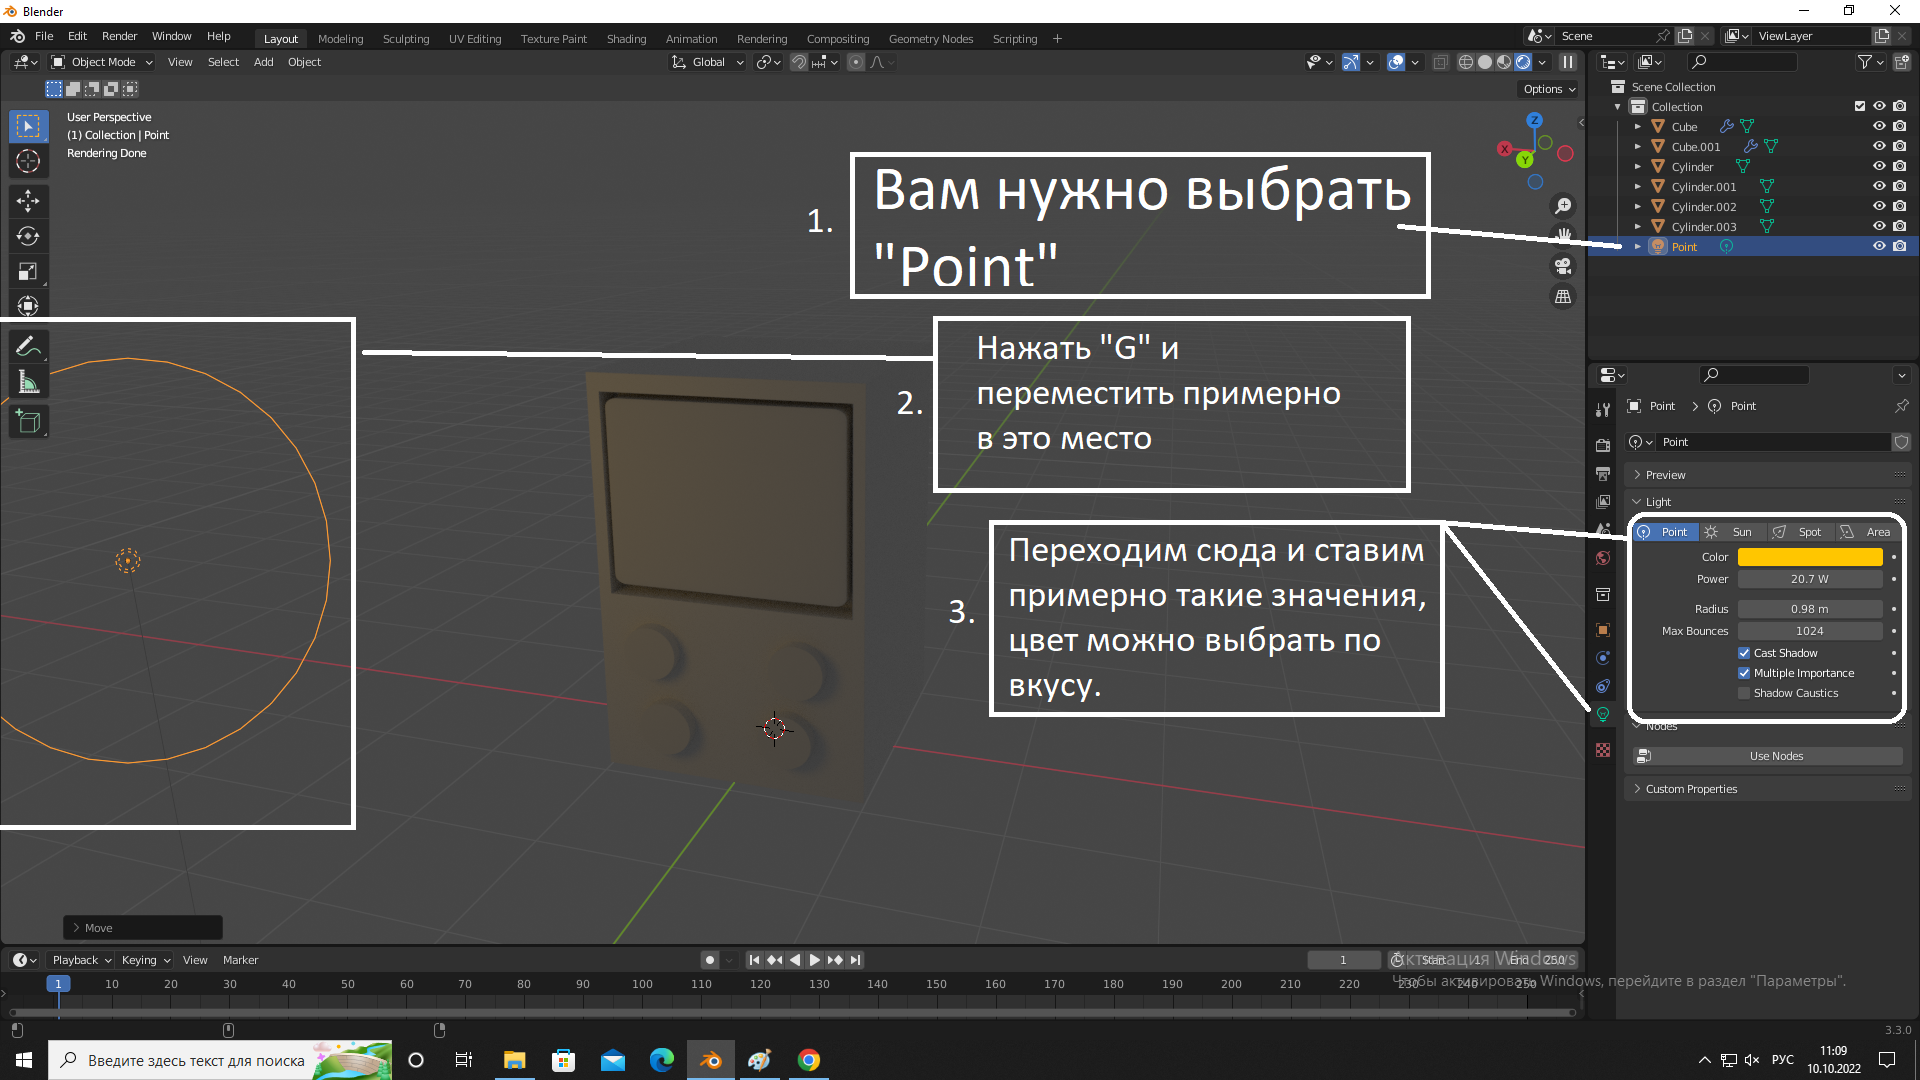Switch to the Shading workspace tab

click(x=626, y=39)
